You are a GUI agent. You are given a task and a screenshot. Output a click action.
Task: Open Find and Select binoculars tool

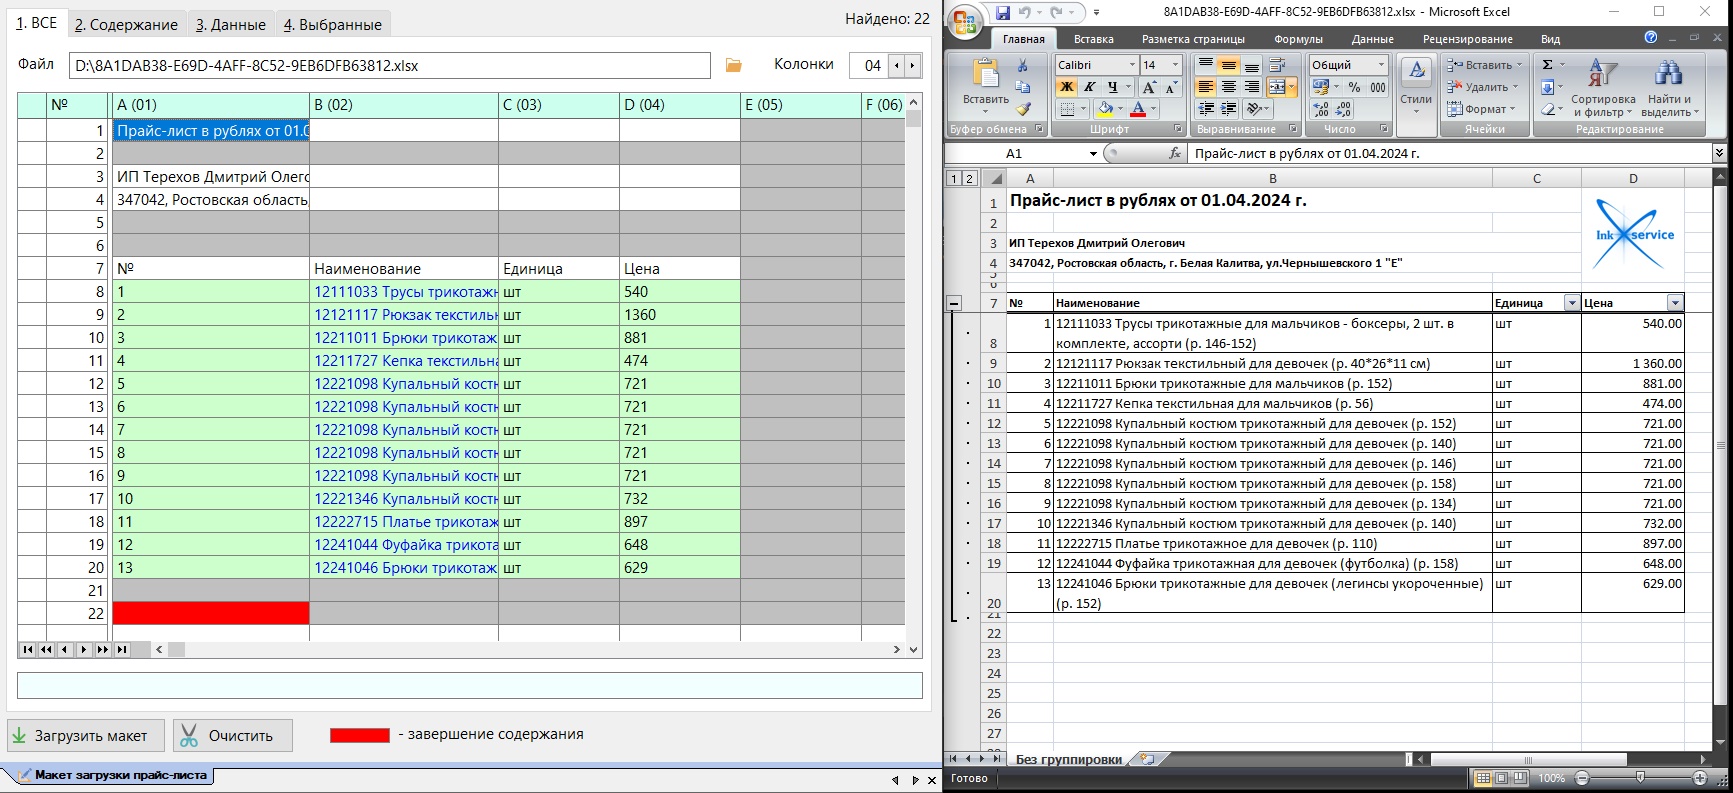pyautogui.click(x=1668, y=88)
